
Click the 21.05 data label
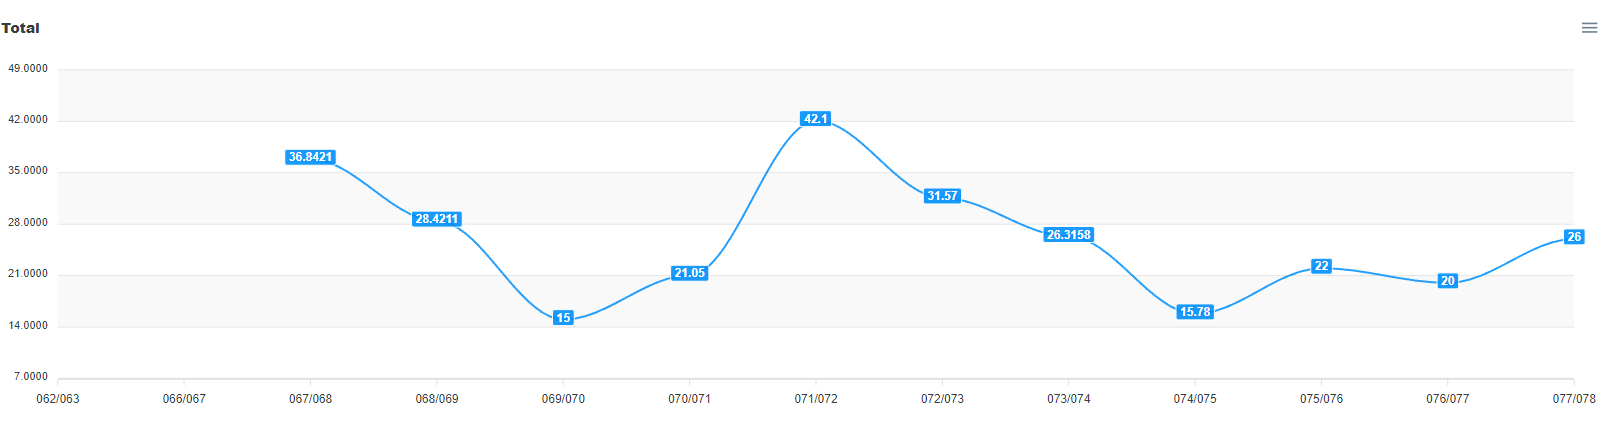pyautogui.click(x=690, y=273)
